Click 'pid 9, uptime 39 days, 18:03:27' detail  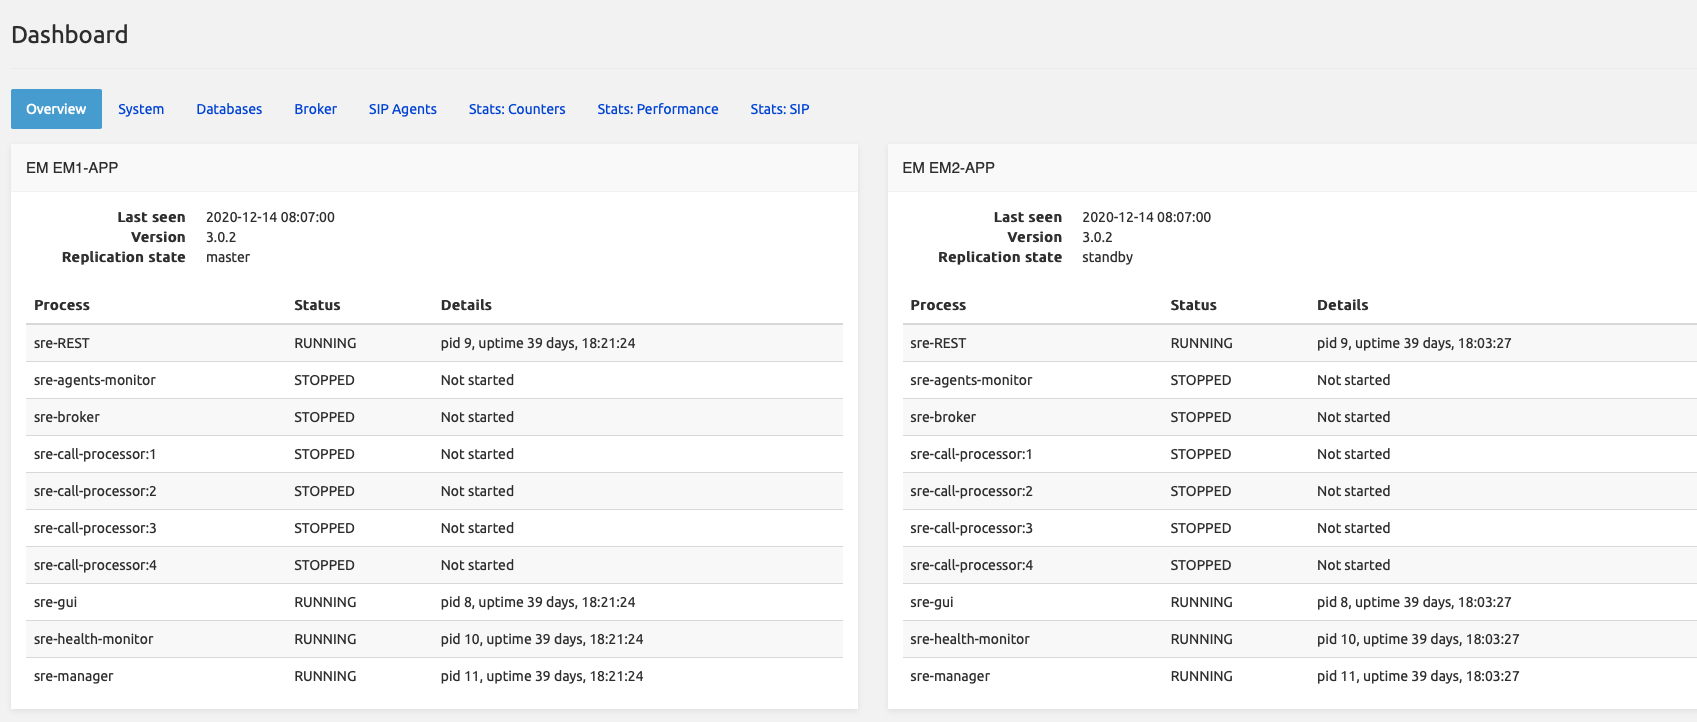1414,343
